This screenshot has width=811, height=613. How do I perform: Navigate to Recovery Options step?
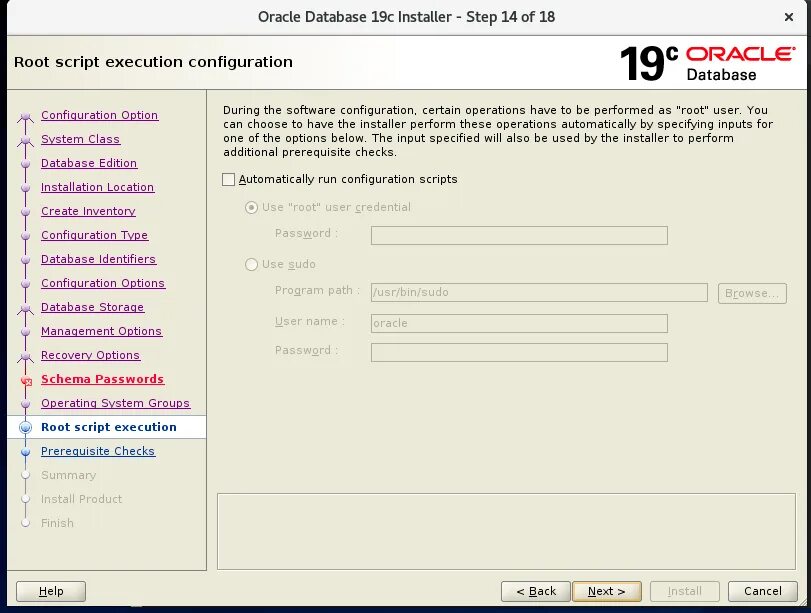[x=90, y=355]
